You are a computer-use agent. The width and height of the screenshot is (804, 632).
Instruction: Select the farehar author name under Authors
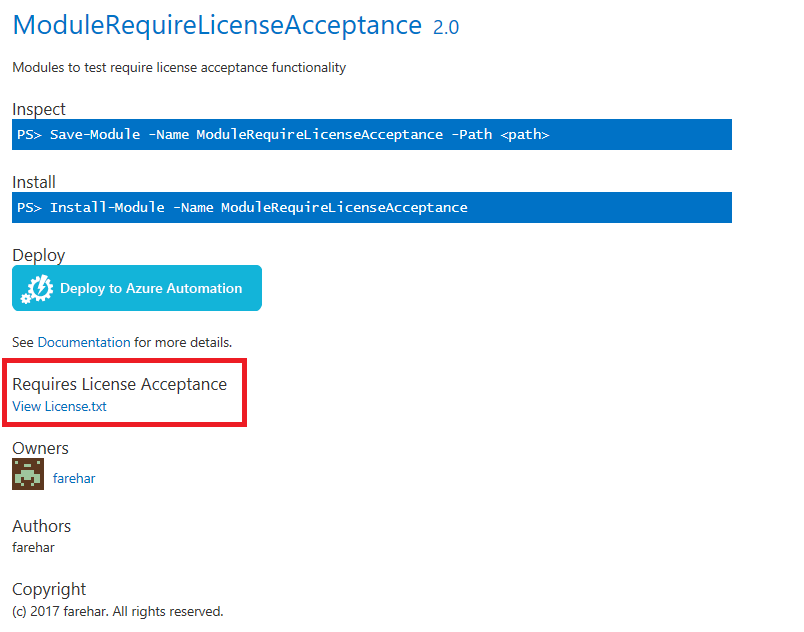[x=33, y=547]
